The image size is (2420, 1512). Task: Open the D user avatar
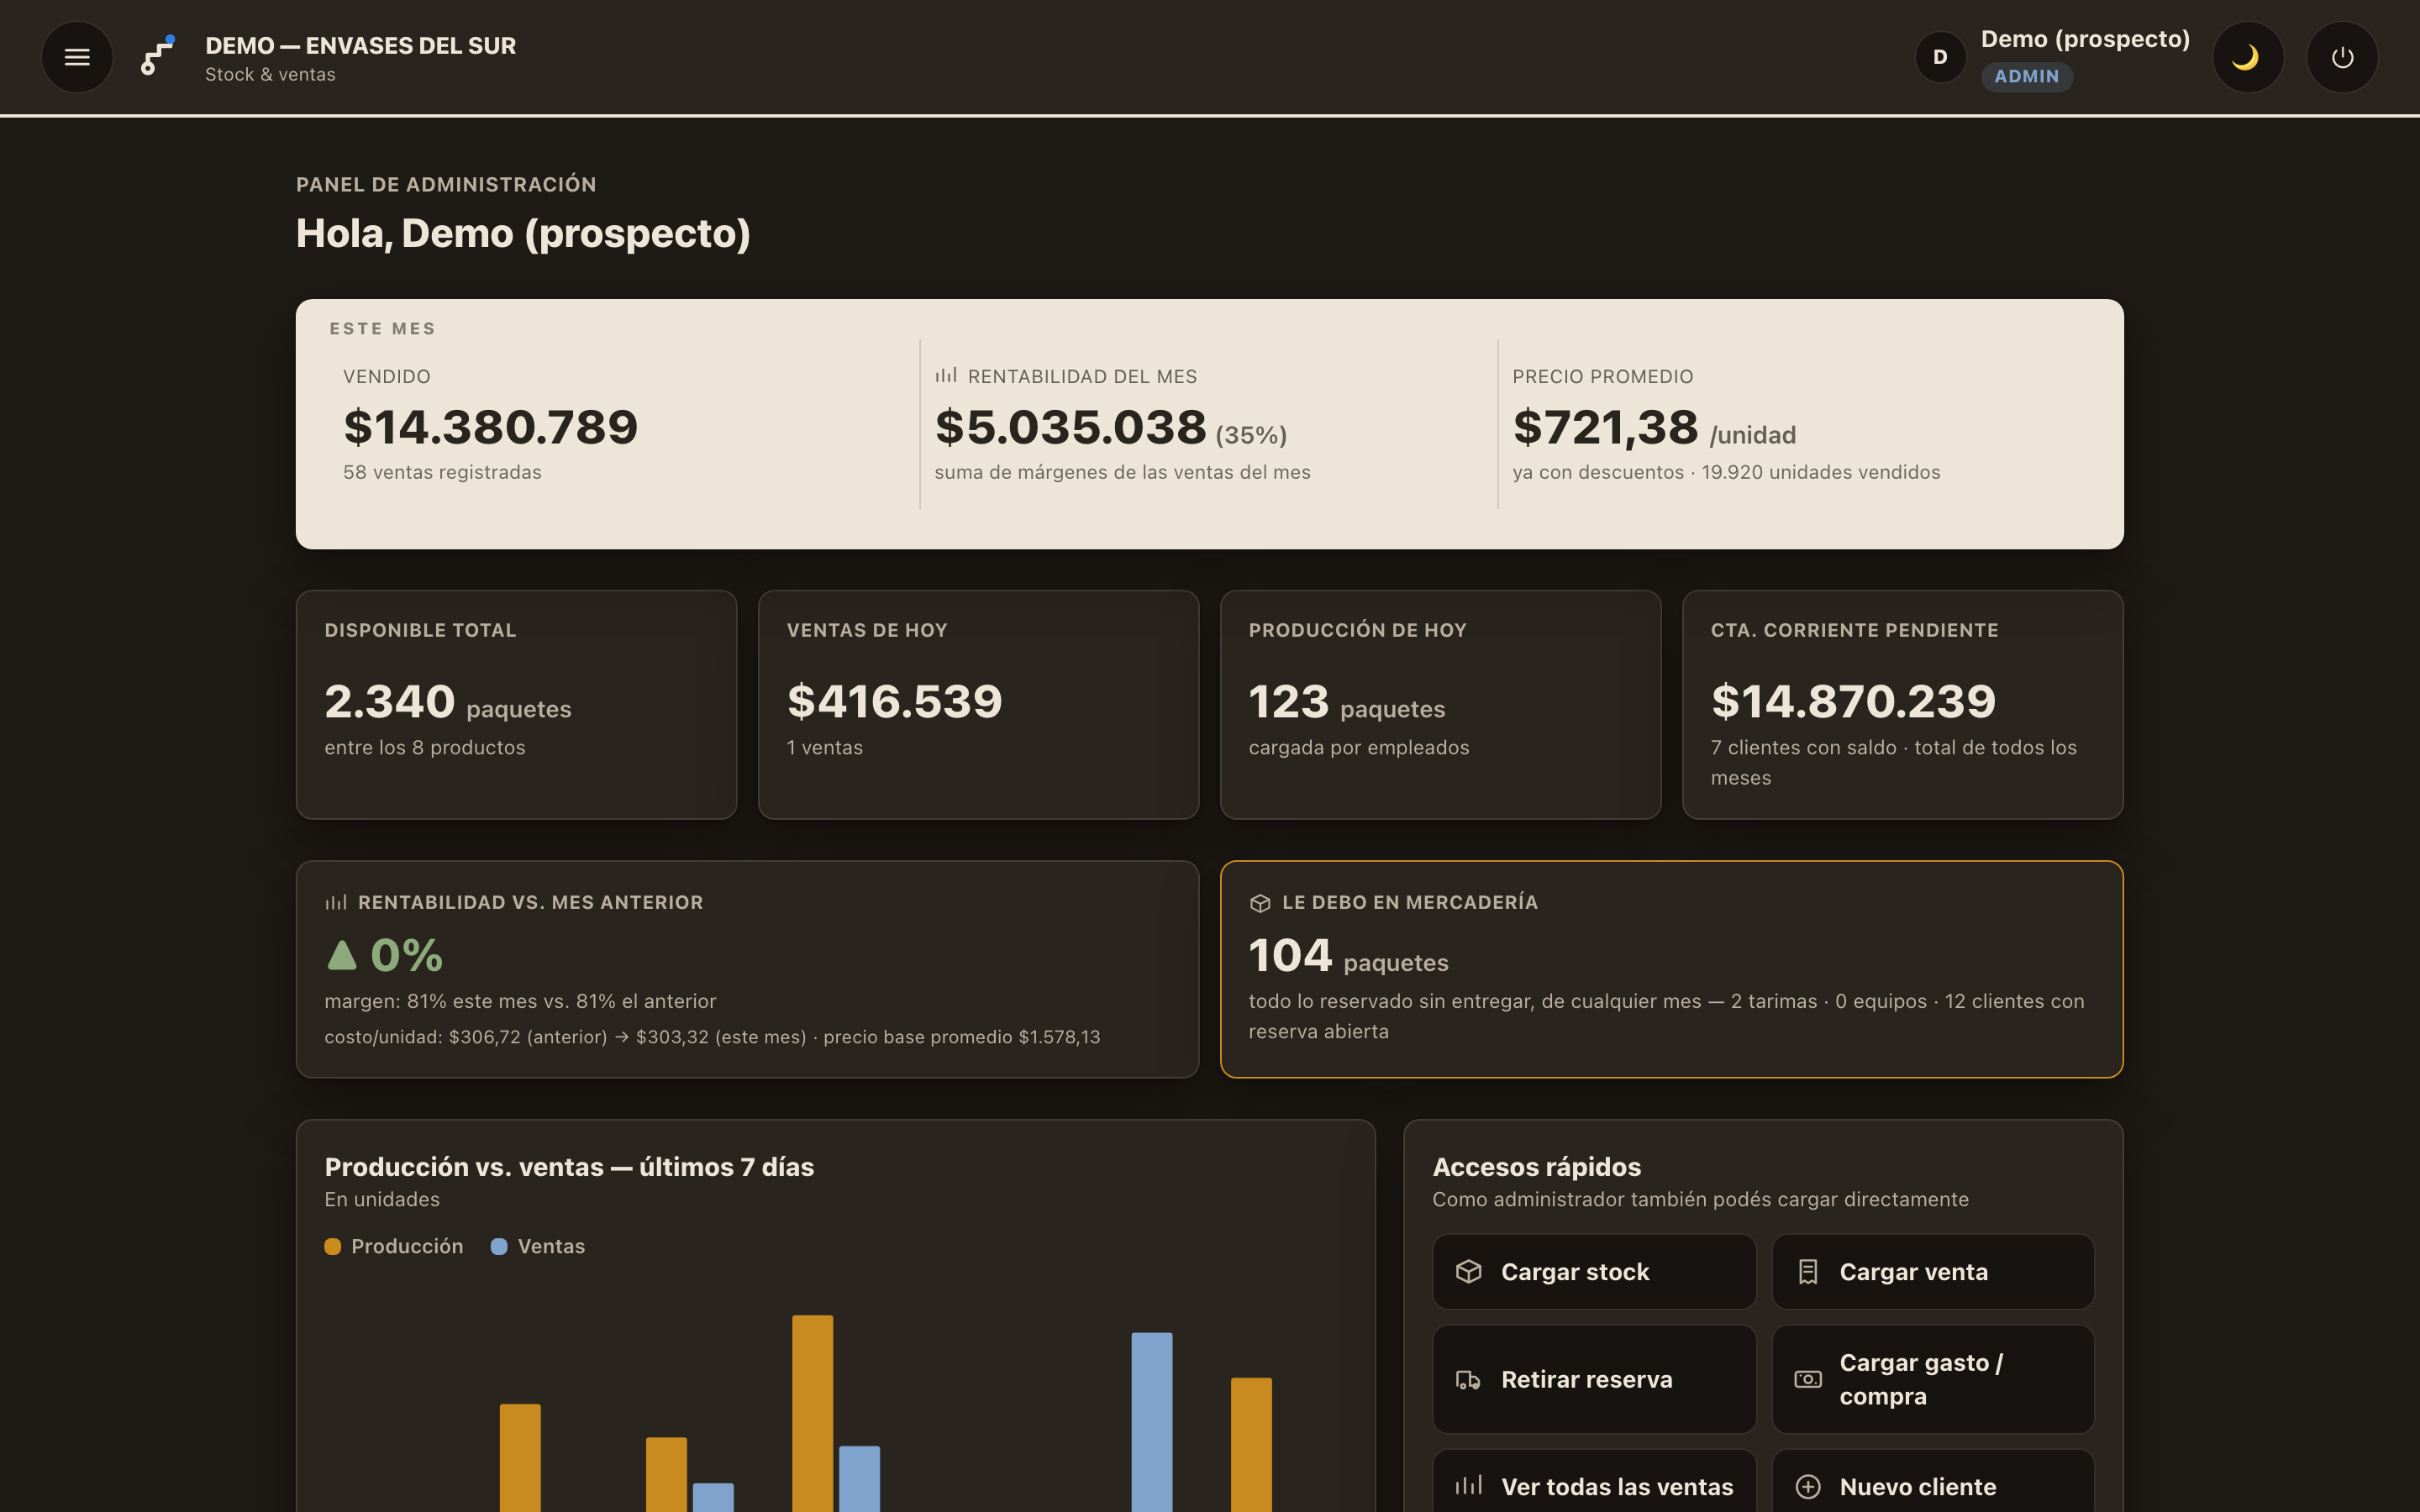(1940, 57)
